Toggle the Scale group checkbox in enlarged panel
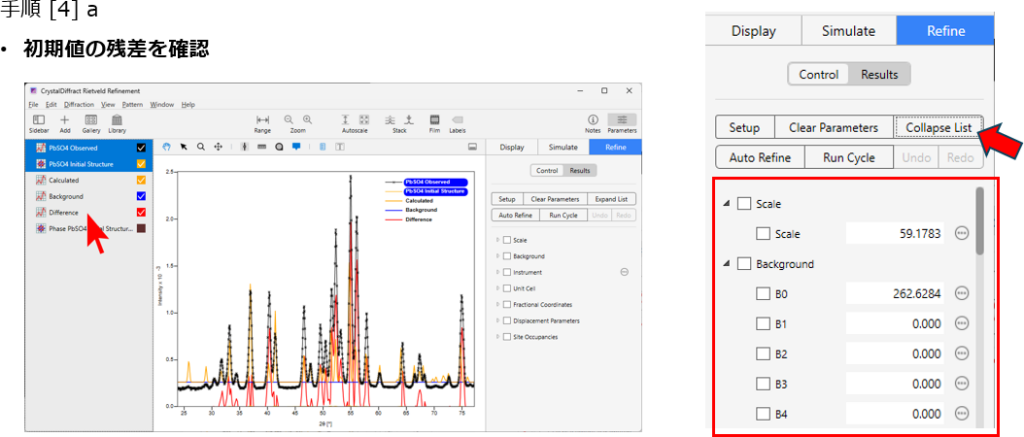Screen dimensions: 1024x437 (744, 203)
